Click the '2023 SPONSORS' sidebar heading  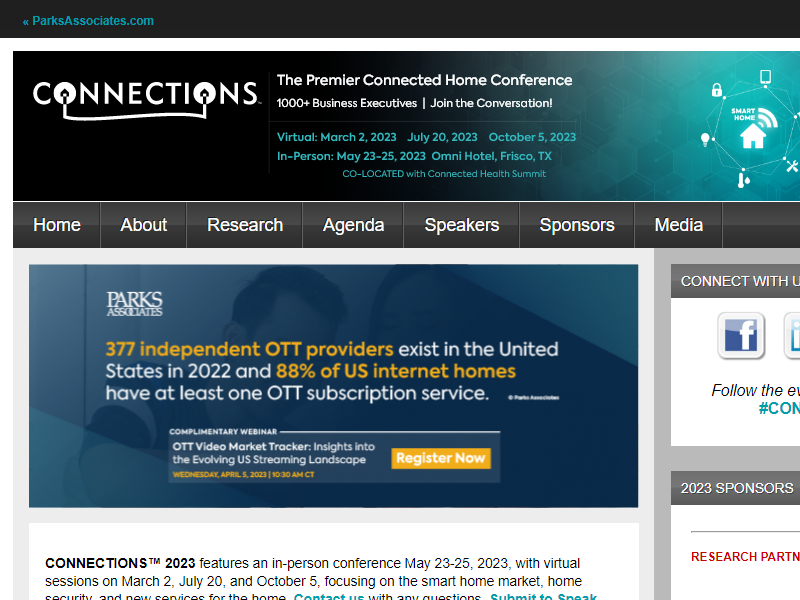(737, 488)
